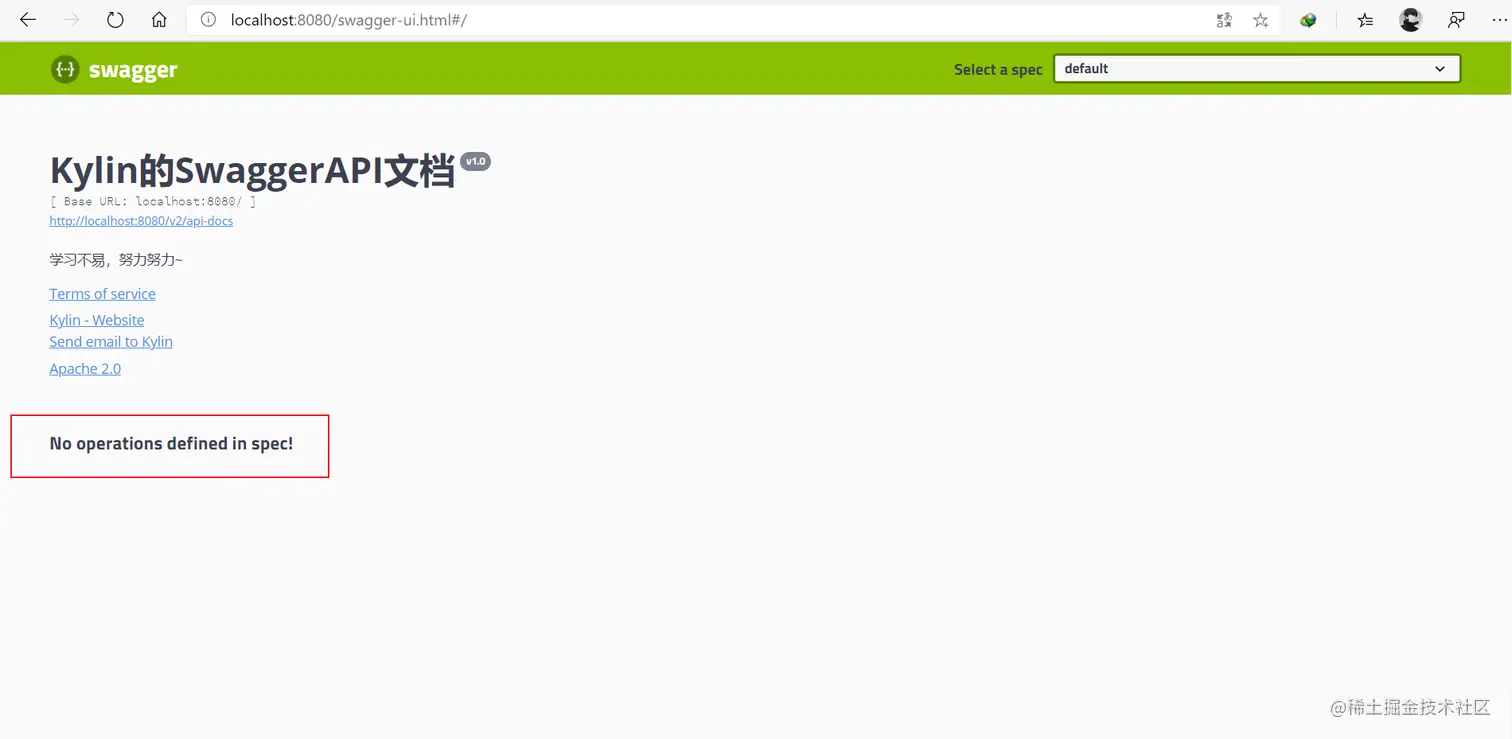
Task: Click the swagger logo icon
Action: [65, 69]
